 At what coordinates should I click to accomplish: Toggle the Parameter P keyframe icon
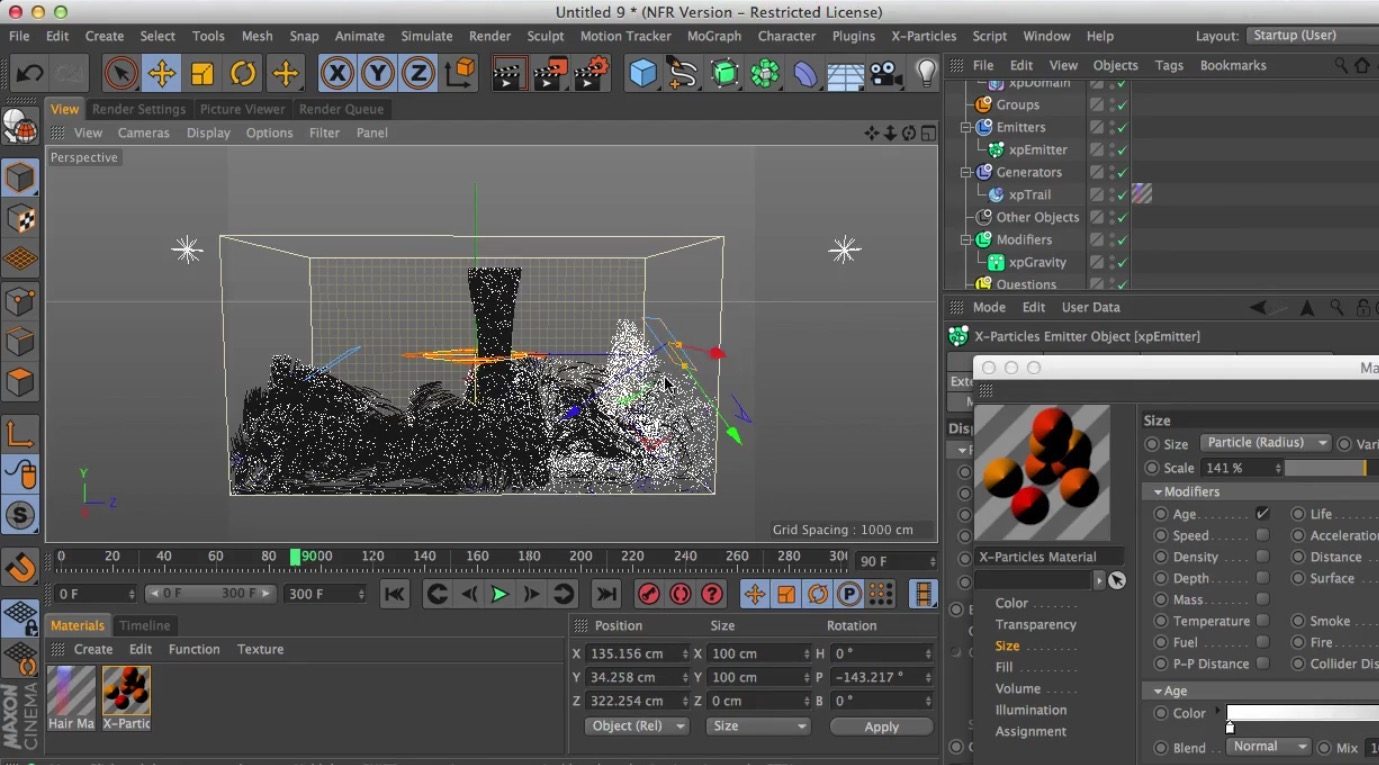(x=849, y=594)
